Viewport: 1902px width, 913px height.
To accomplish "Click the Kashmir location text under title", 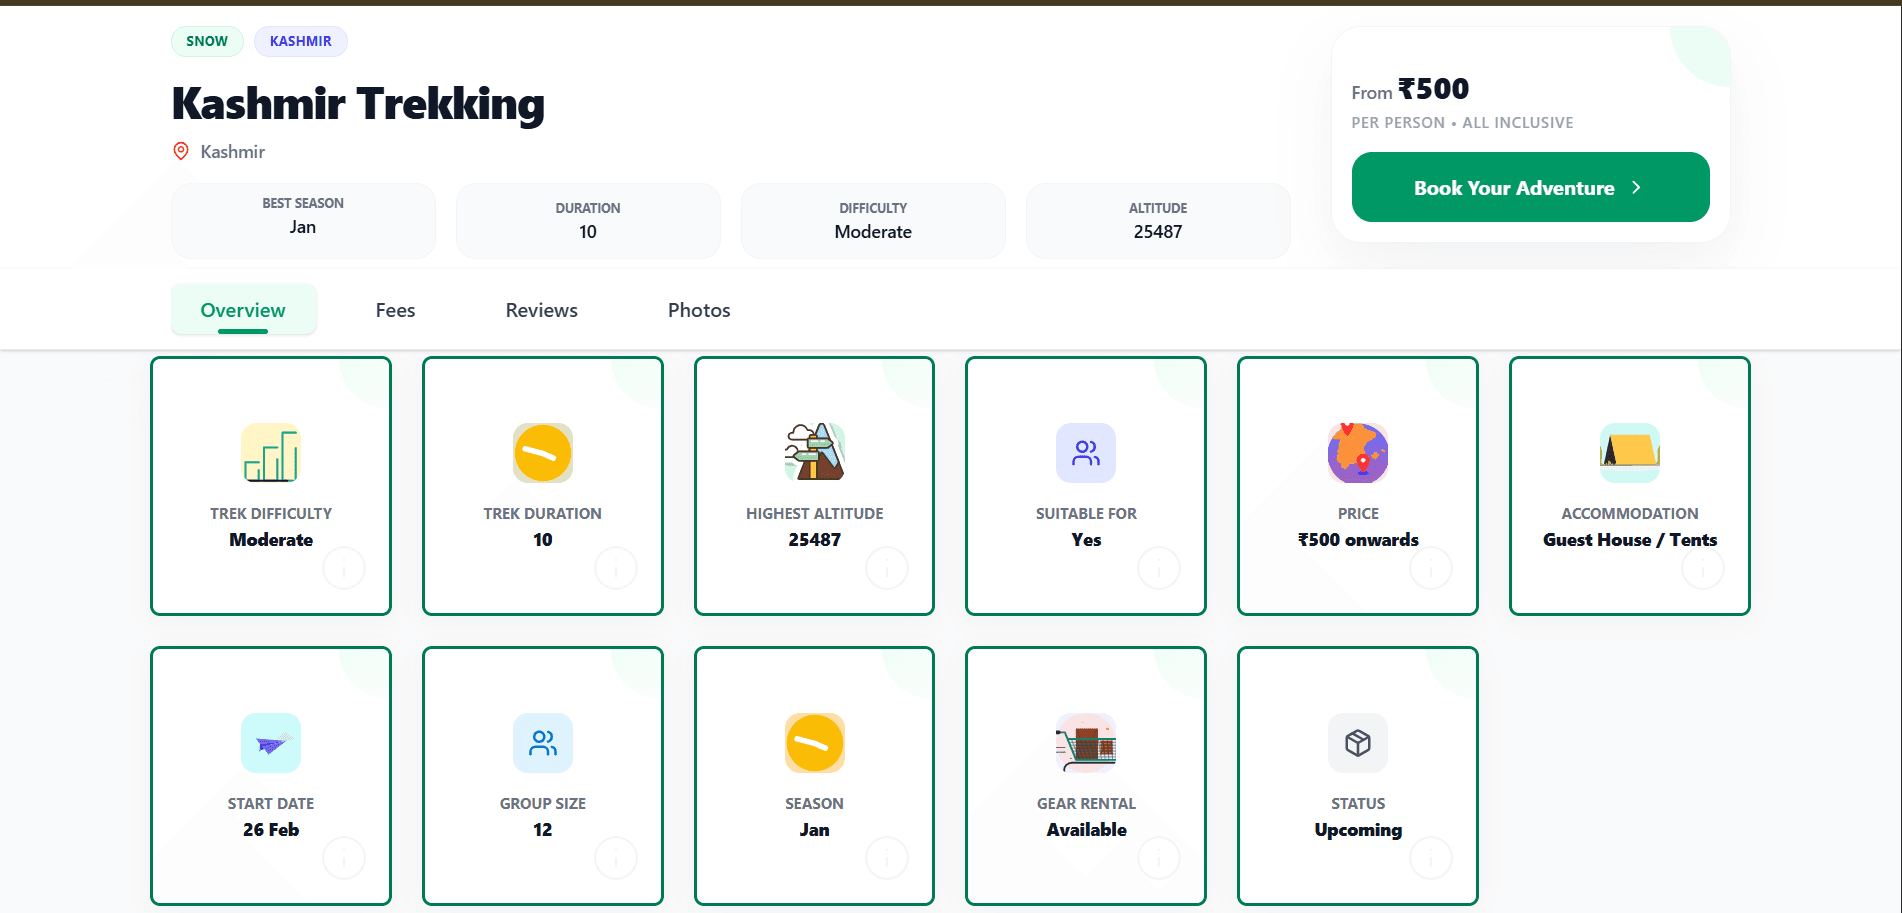I will tap(232, 152).
